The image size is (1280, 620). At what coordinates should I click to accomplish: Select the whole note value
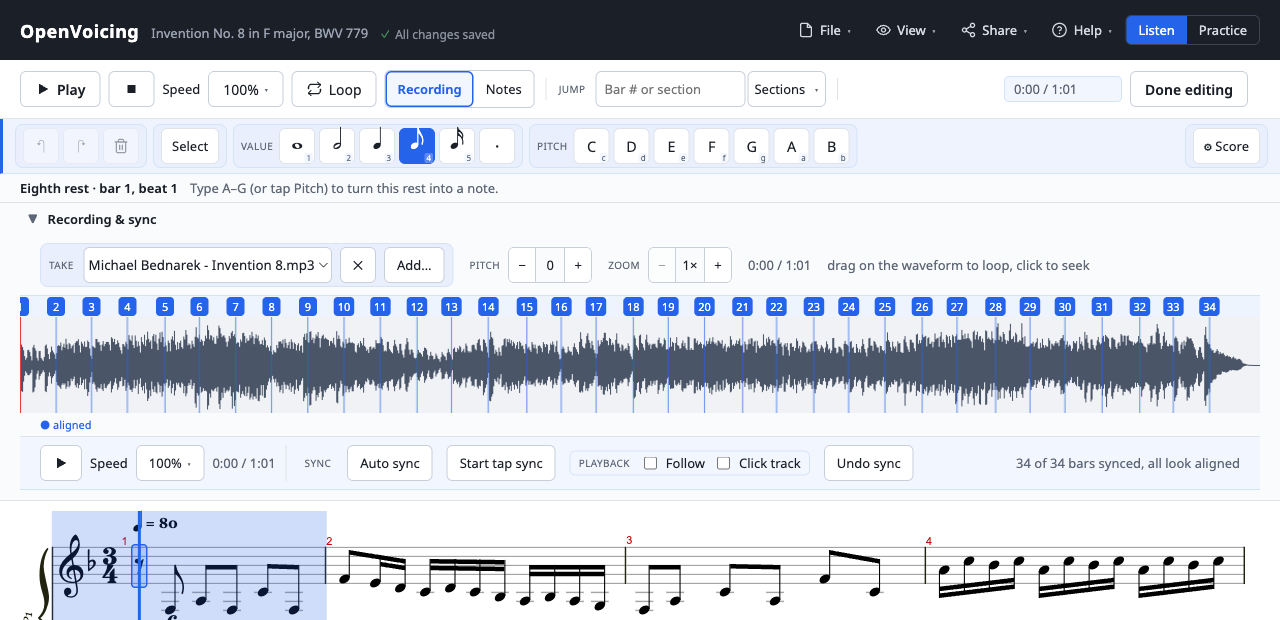click(297, 146)
